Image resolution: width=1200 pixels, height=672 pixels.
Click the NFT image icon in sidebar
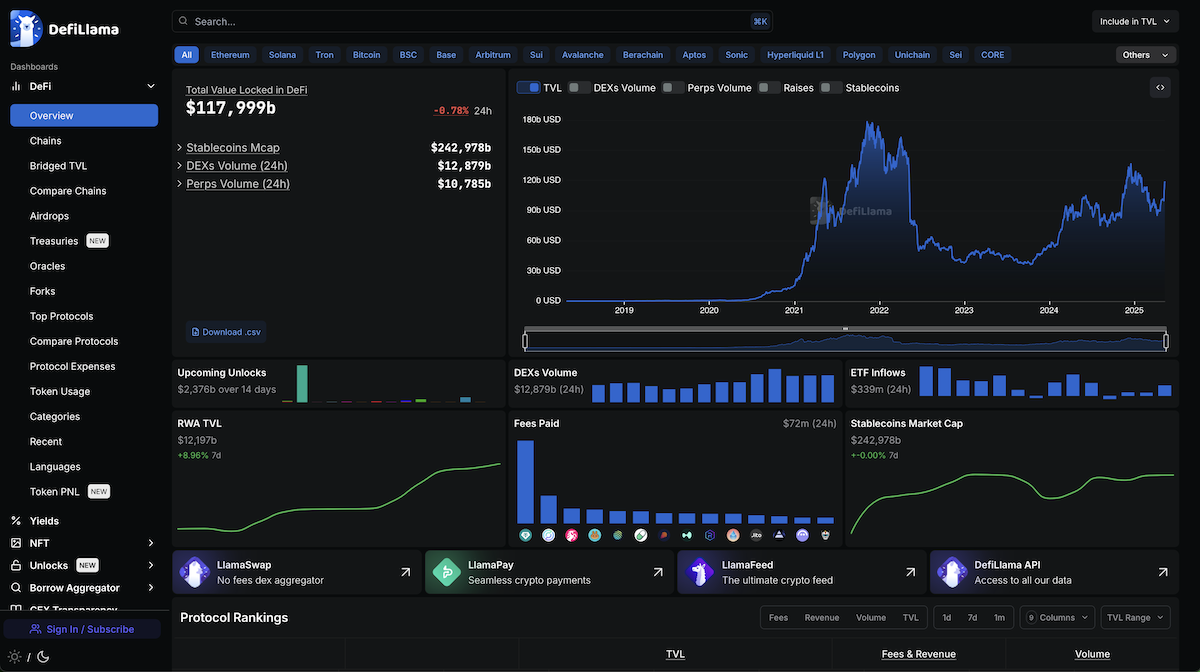[16, 543]
